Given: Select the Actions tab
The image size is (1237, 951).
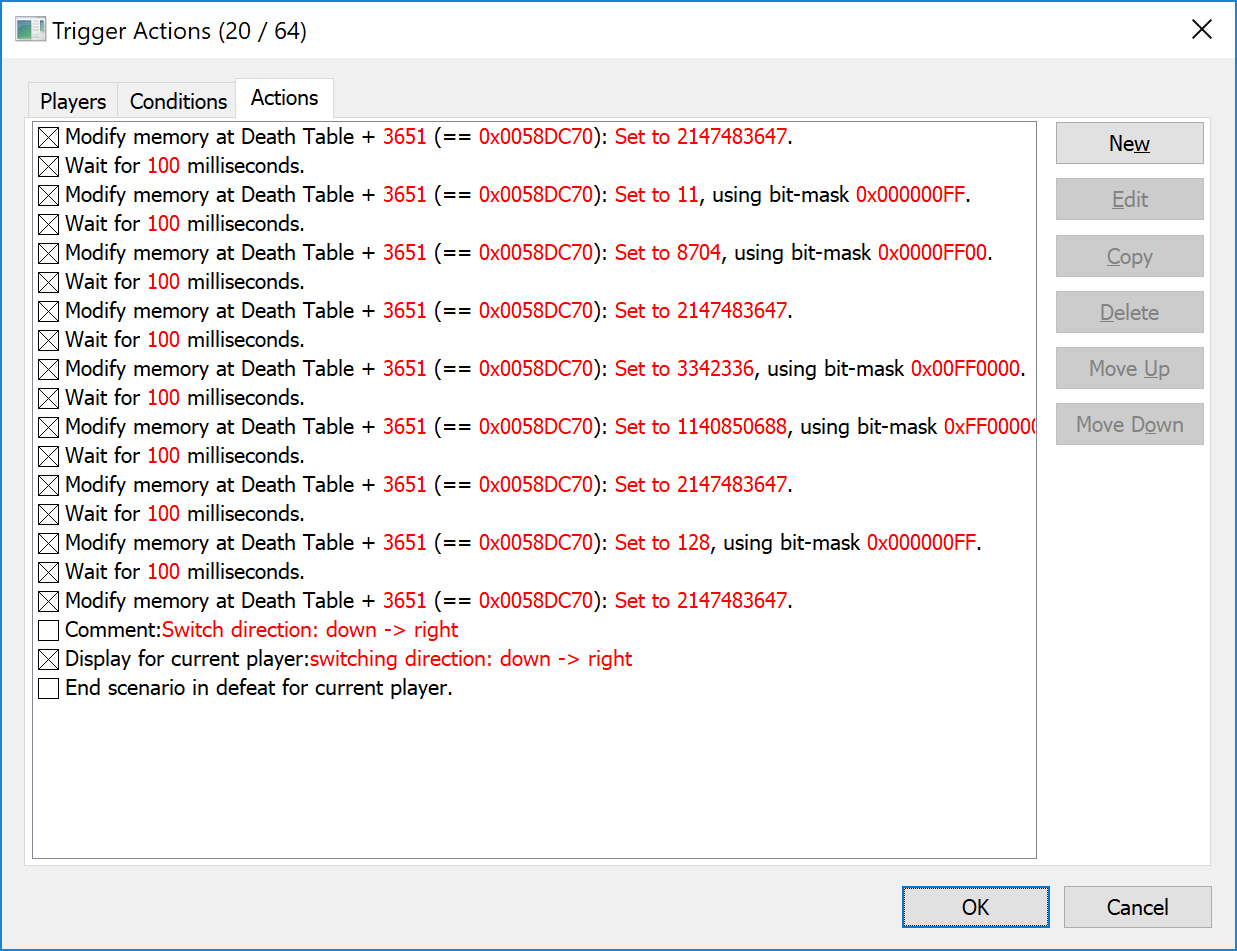Looking at the screenshot, I should click(285, 98).
